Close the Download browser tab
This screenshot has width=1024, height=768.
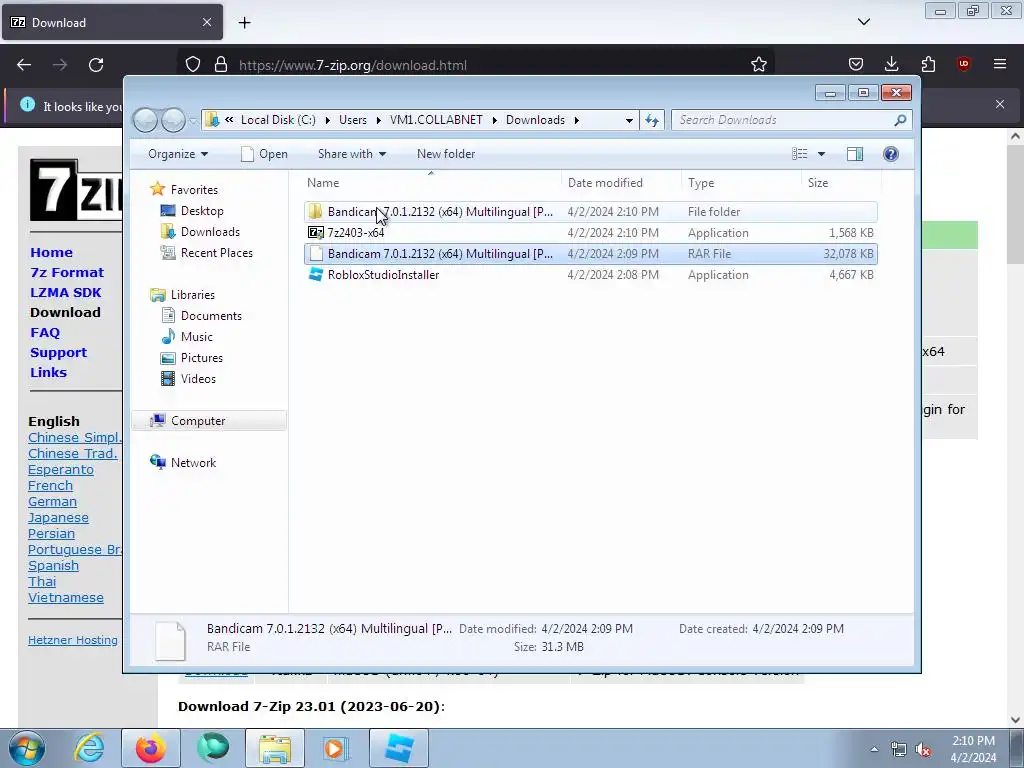coord(206,22)
